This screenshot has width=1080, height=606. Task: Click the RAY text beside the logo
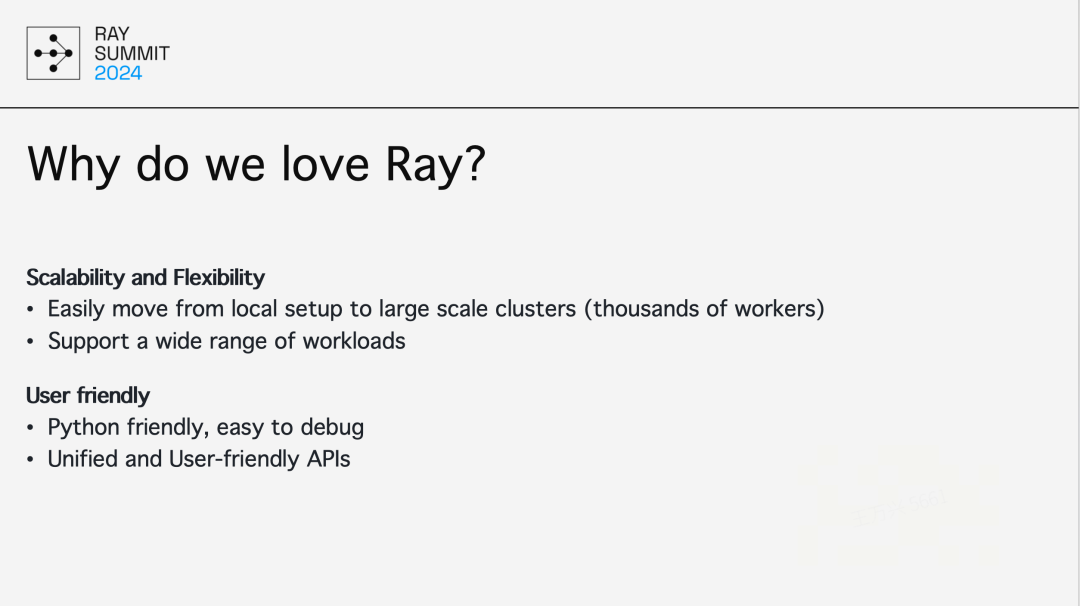point(112,34)
